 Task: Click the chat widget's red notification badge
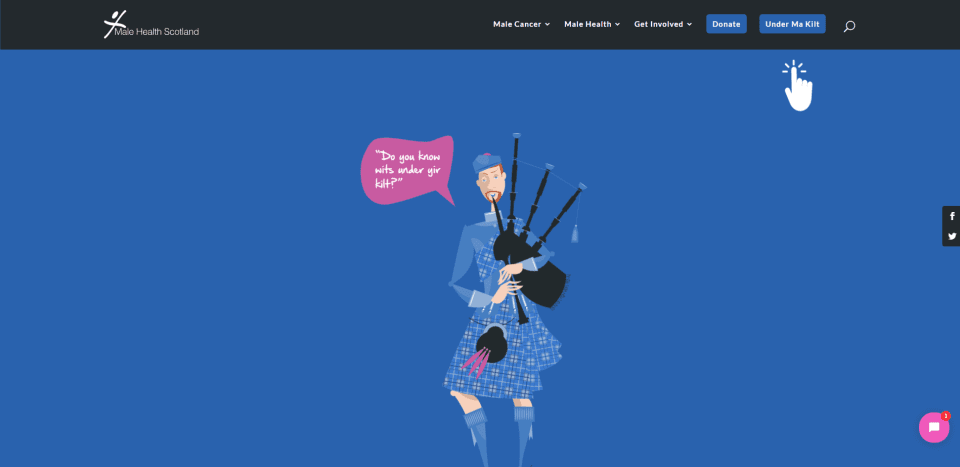click(945, 416)
